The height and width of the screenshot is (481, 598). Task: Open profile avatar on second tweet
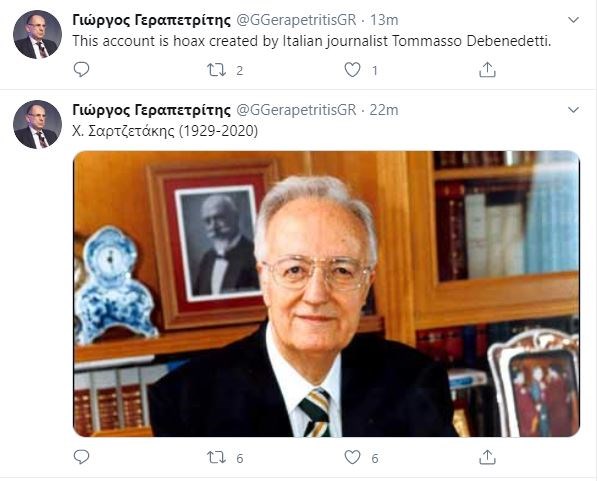[37, 124]
